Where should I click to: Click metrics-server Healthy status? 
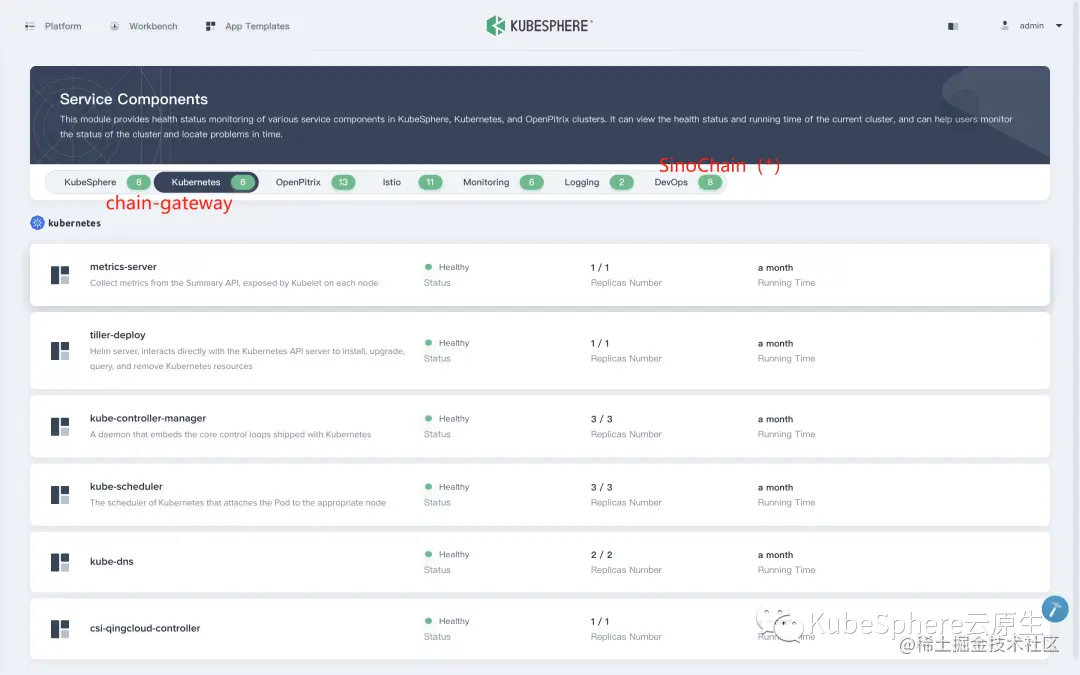coord(447,267)
